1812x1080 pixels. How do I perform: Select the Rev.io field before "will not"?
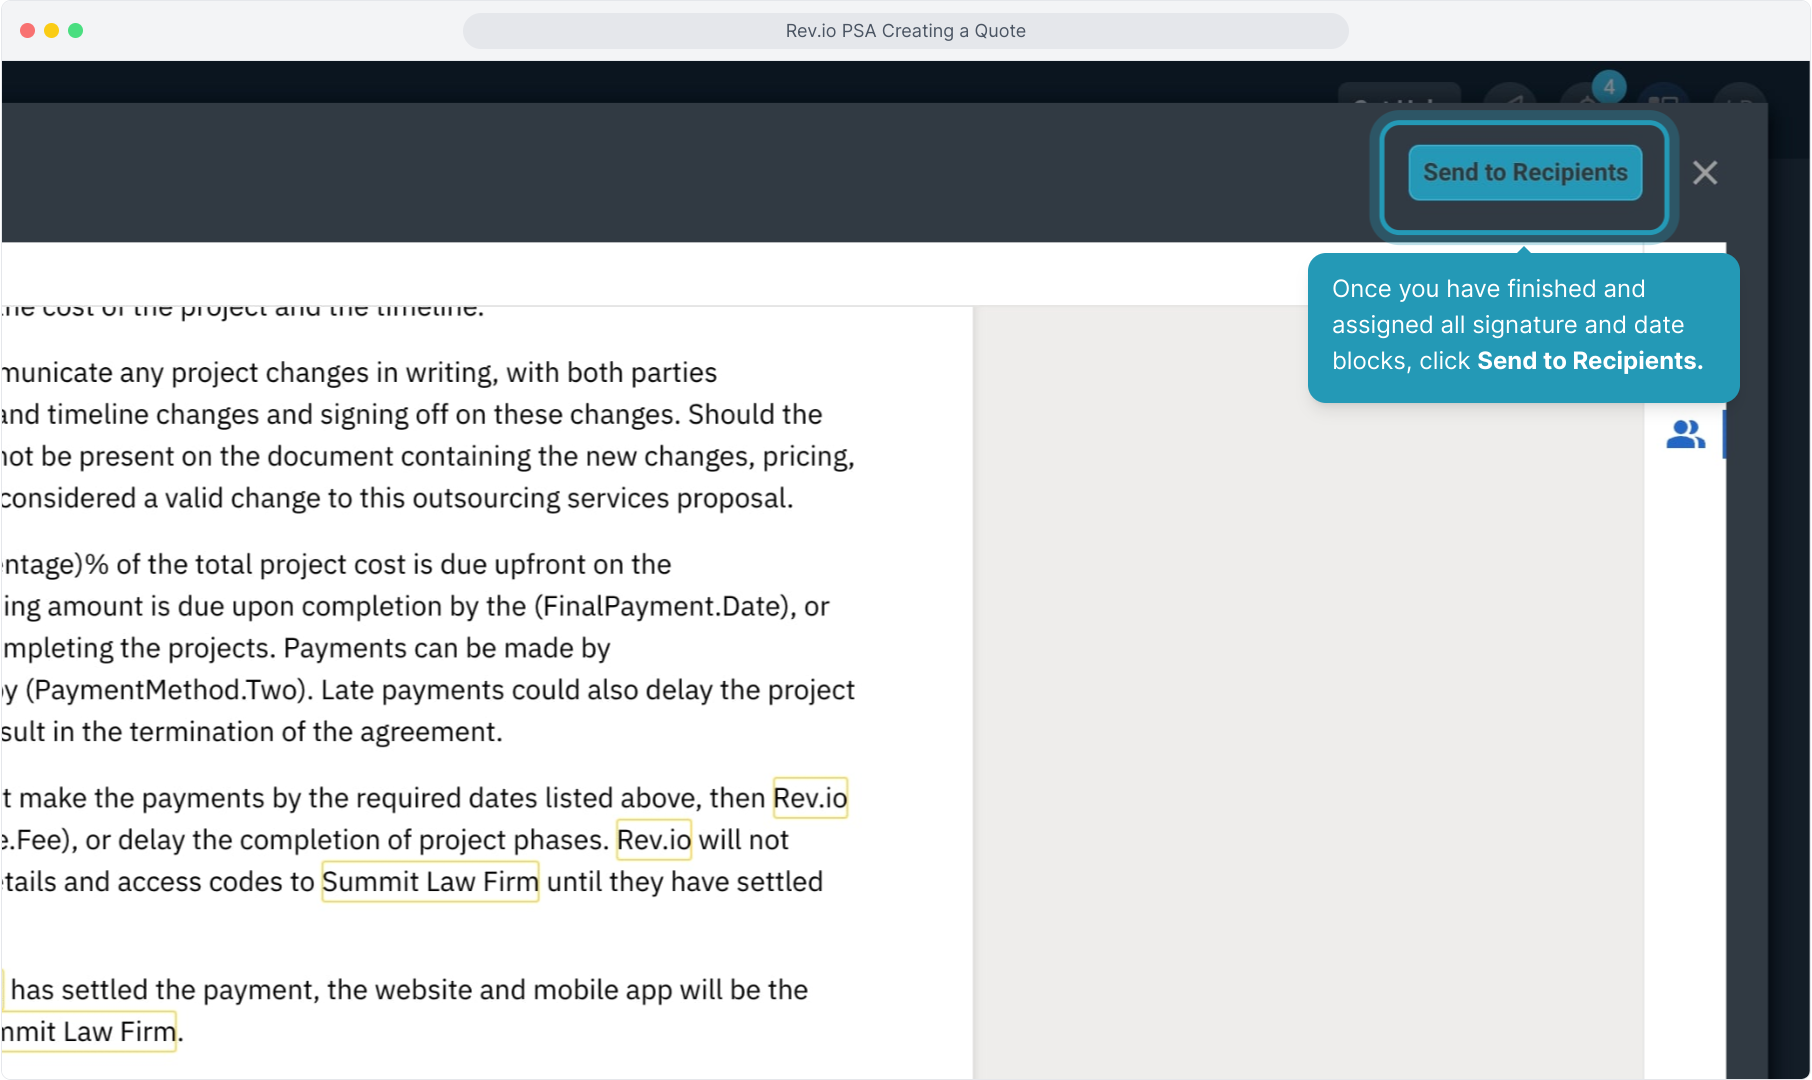pos(654,840)
